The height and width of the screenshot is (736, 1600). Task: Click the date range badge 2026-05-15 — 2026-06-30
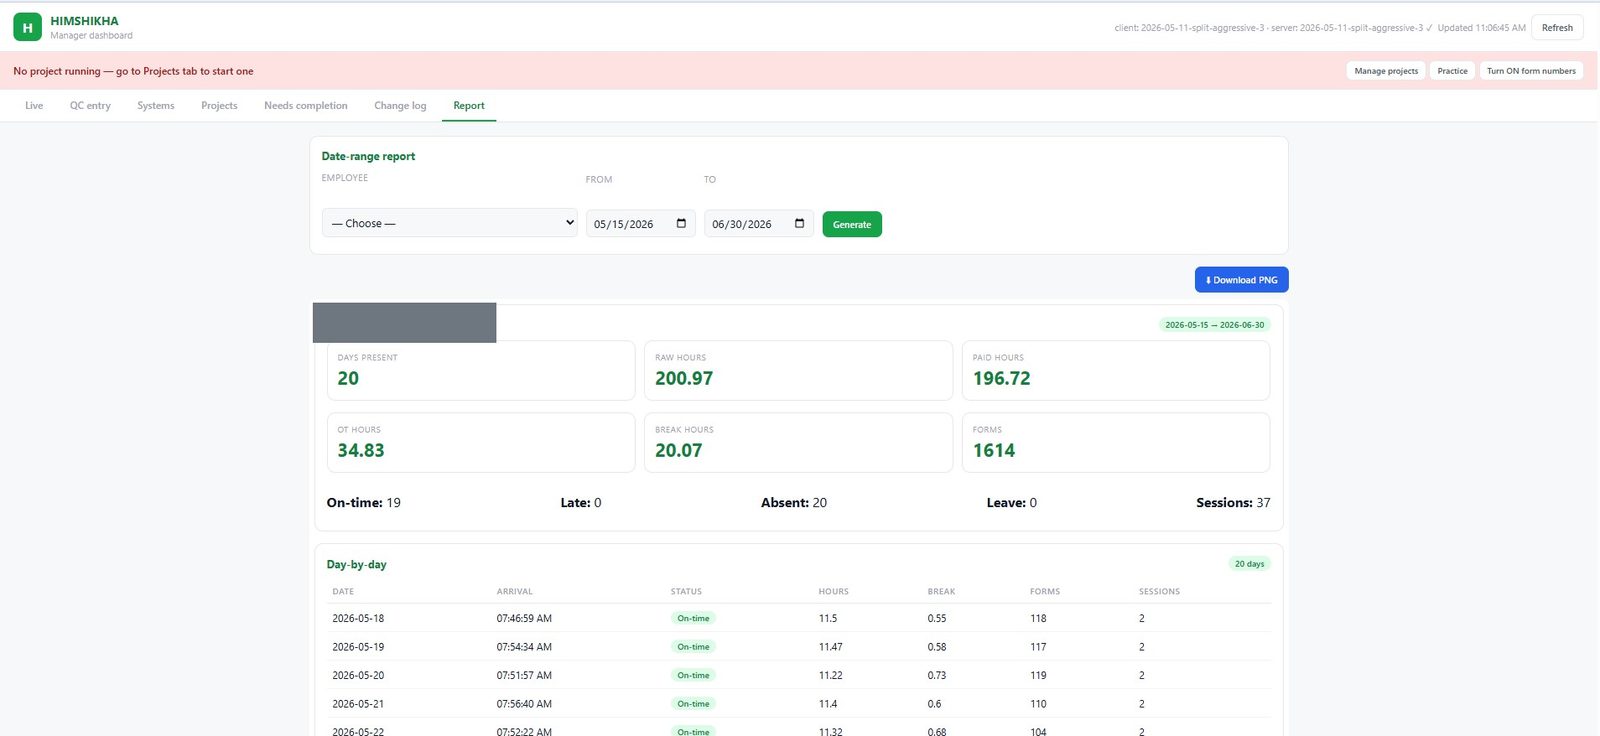(x=1214, y=325)
